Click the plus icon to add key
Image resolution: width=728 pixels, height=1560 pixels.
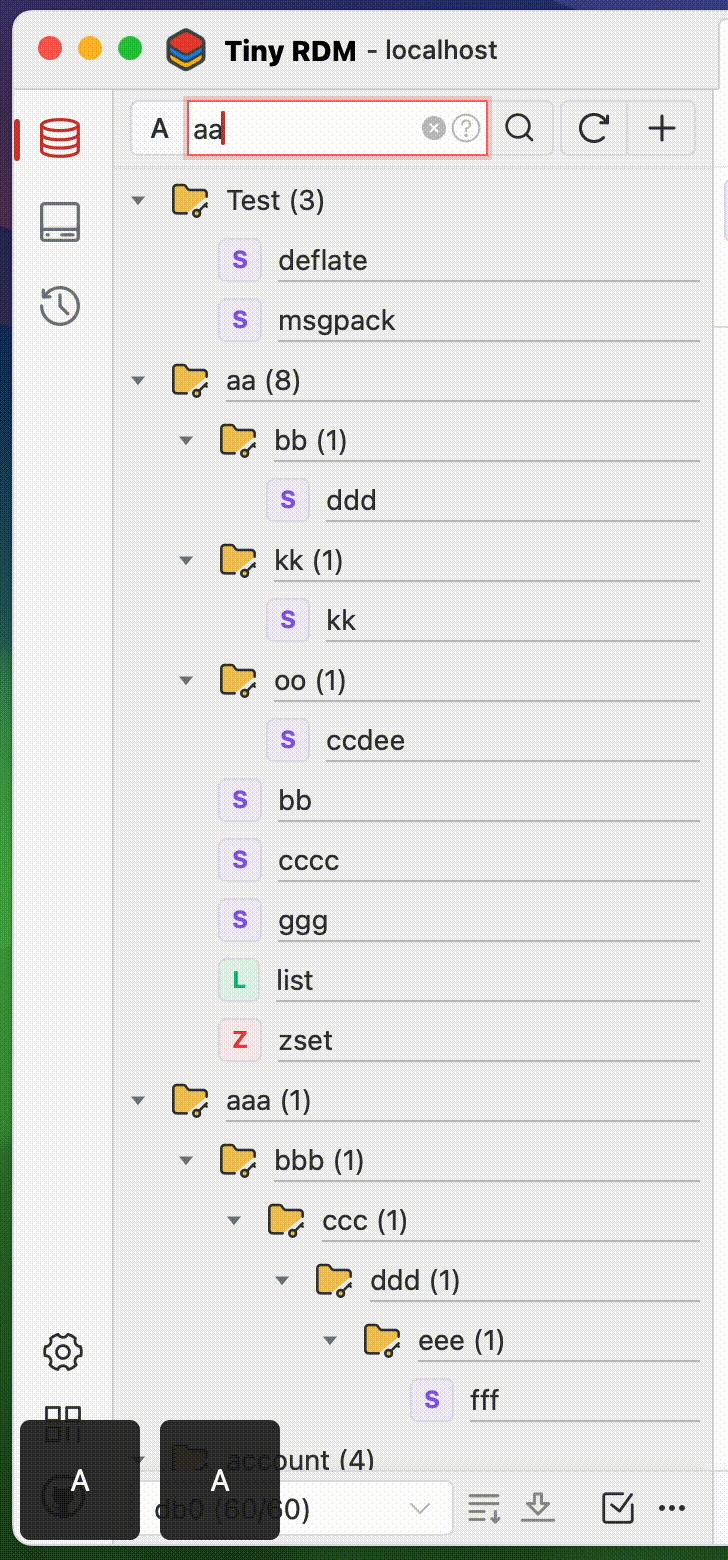point(662,129)
